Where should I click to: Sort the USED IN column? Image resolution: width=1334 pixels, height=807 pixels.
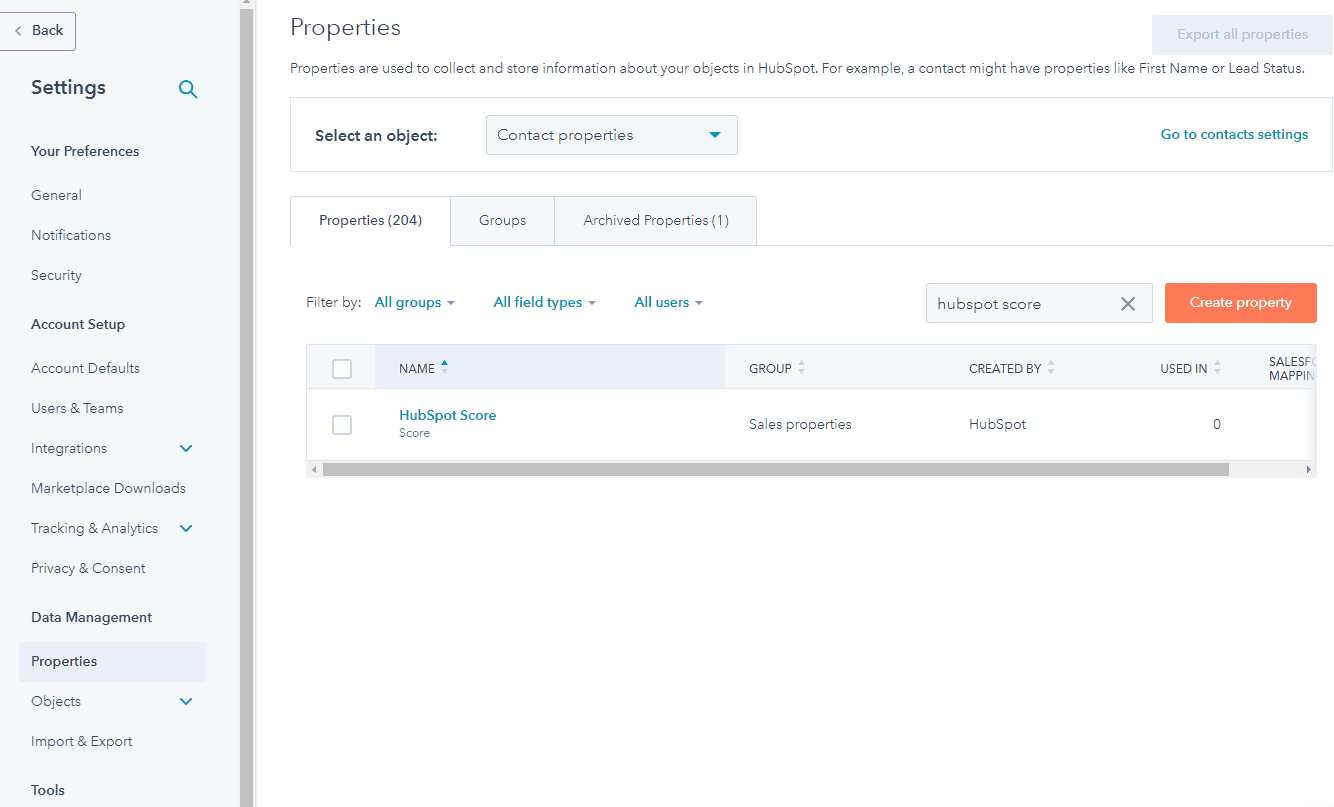pos(1218,367)
